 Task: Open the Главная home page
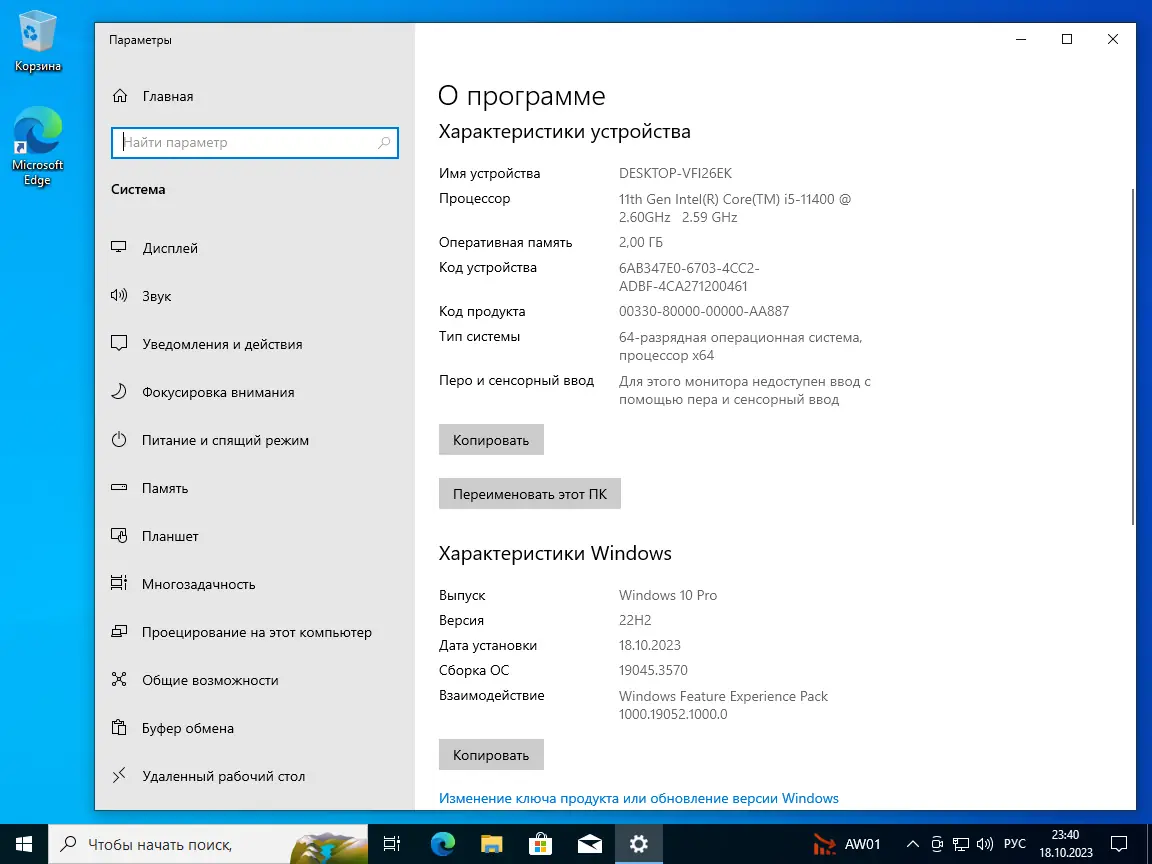click(153, 96)
